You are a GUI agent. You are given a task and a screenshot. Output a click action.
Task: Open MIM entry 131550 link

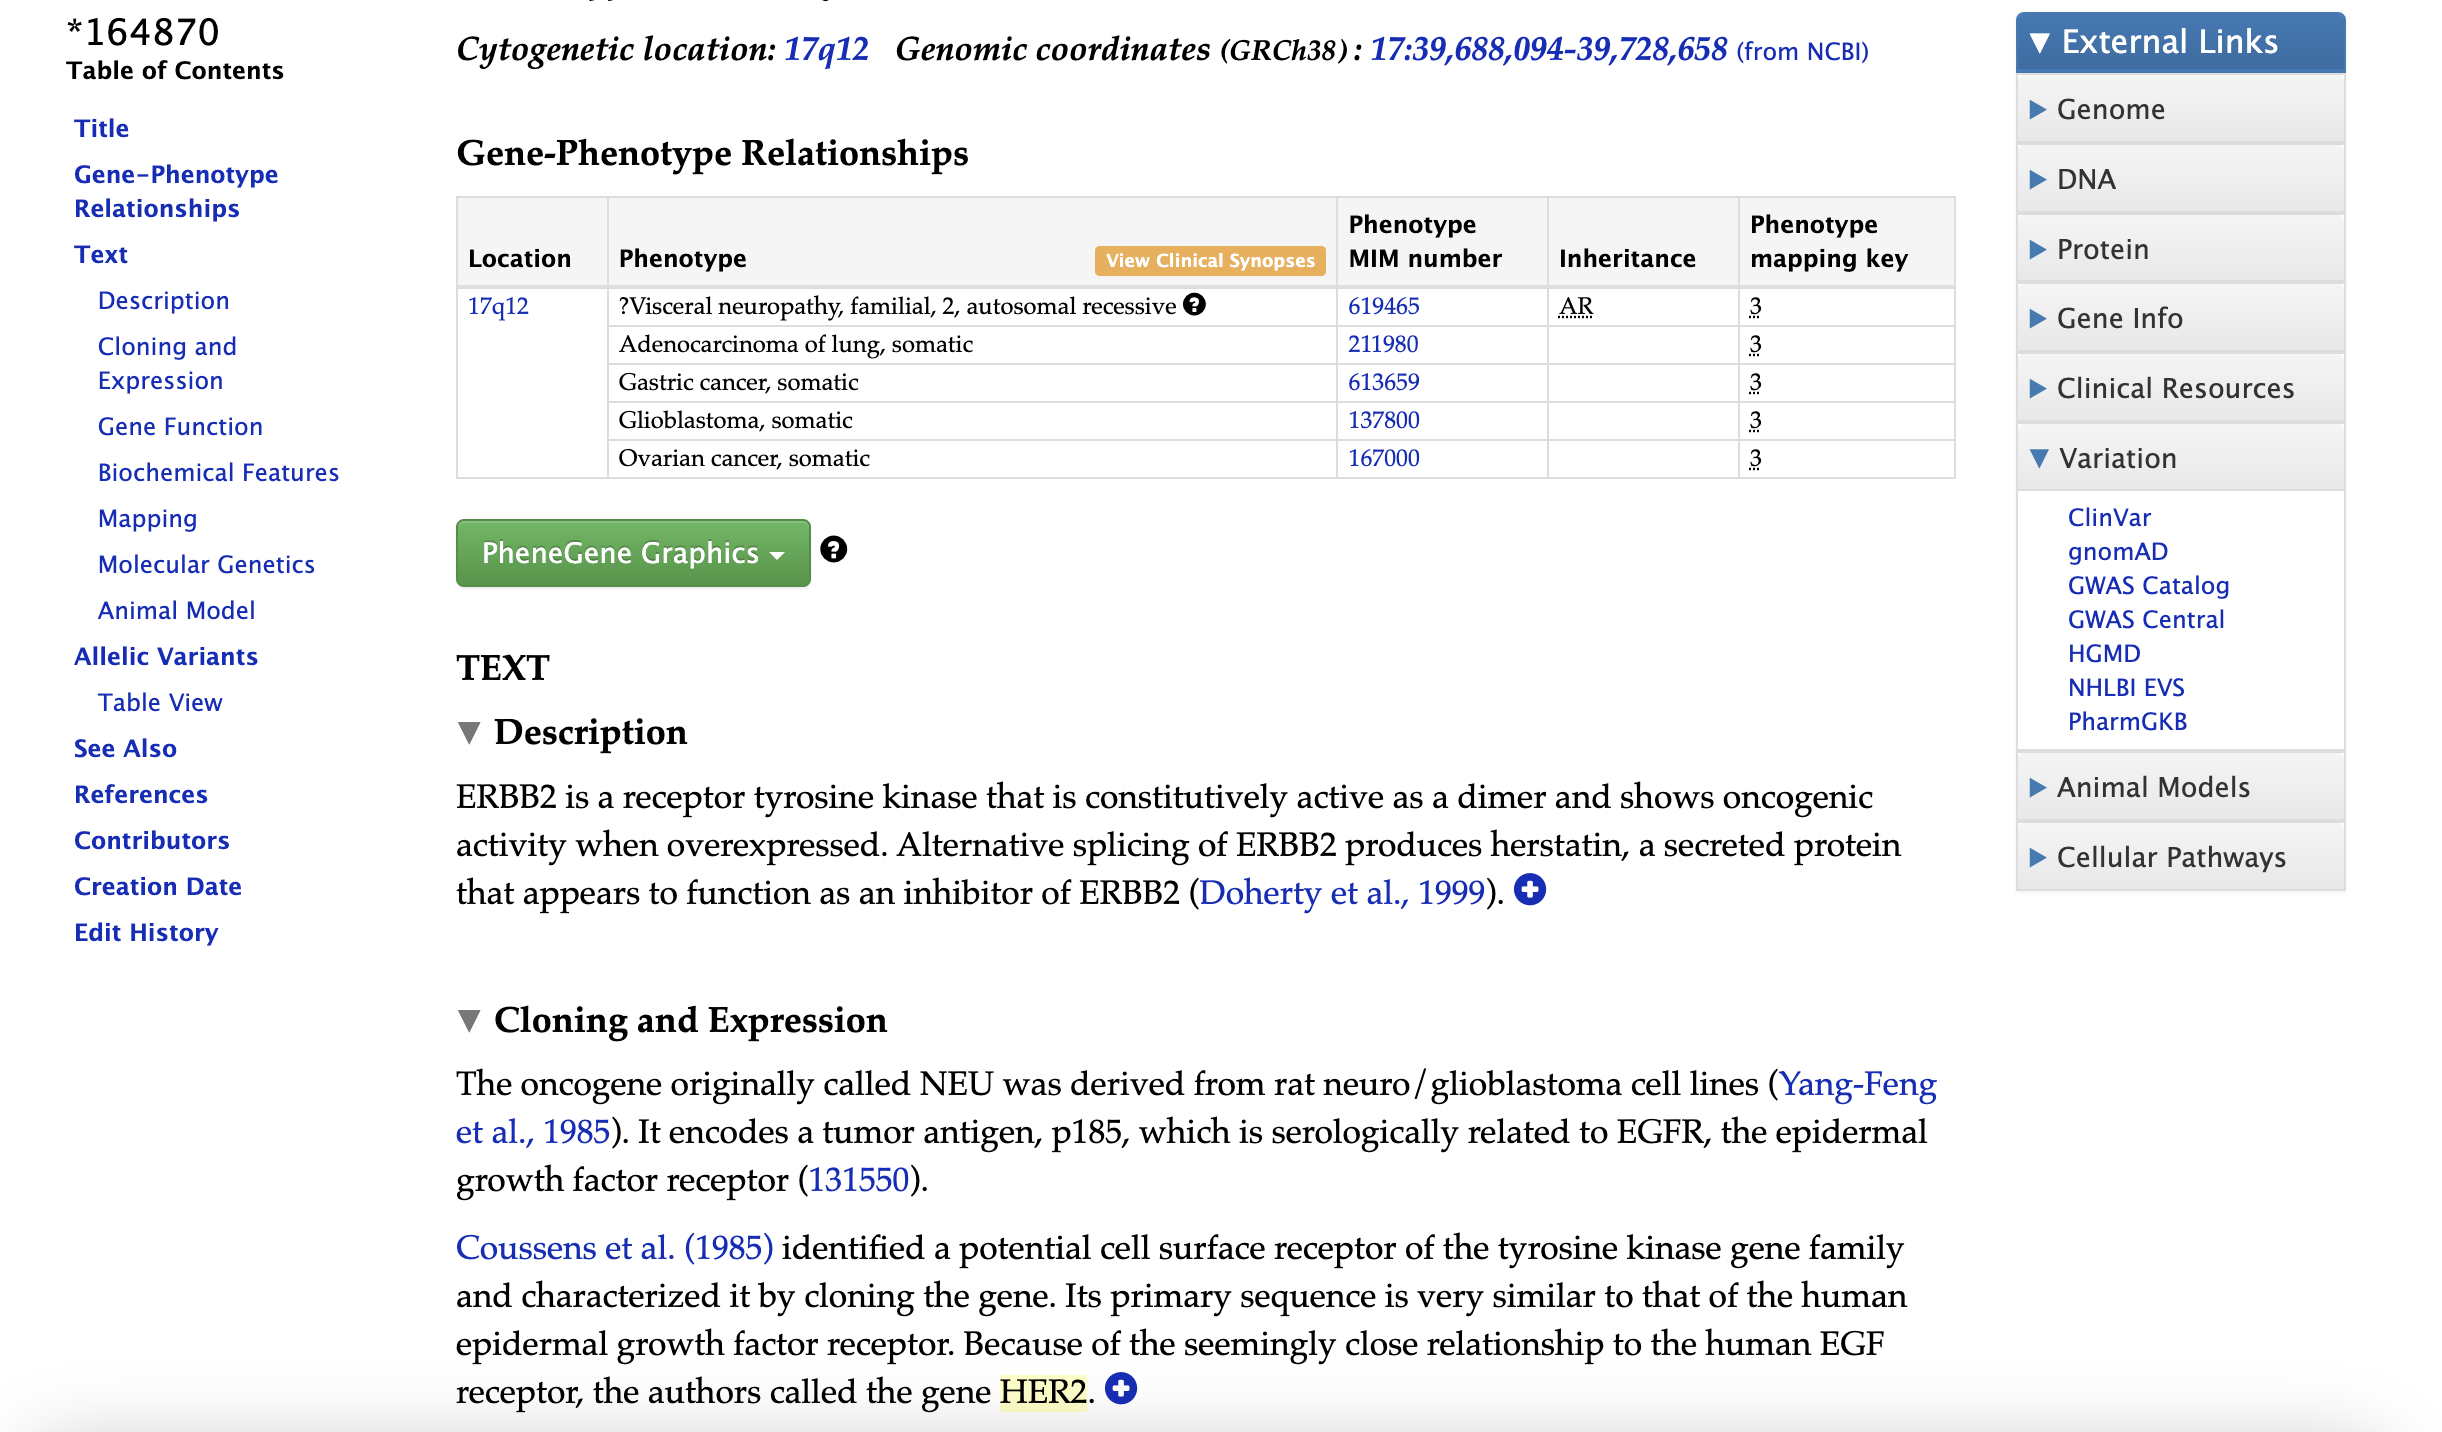(x=858, y=1180)
